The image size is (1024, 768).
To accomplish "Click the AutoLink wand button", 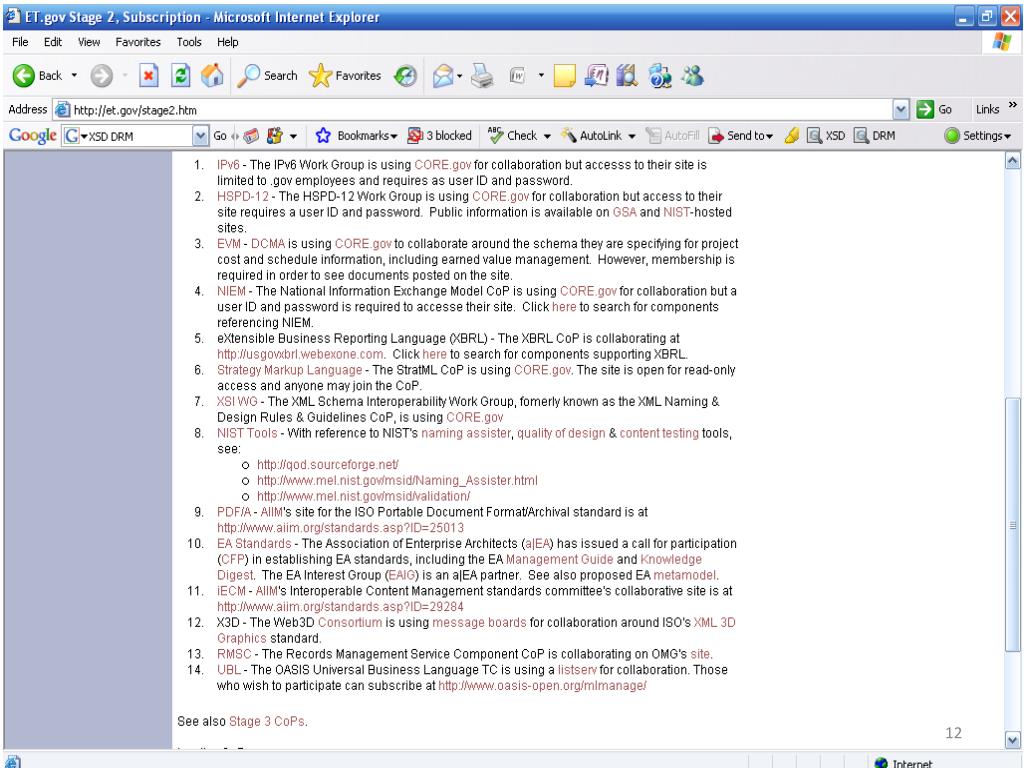I will click(592, 136).
